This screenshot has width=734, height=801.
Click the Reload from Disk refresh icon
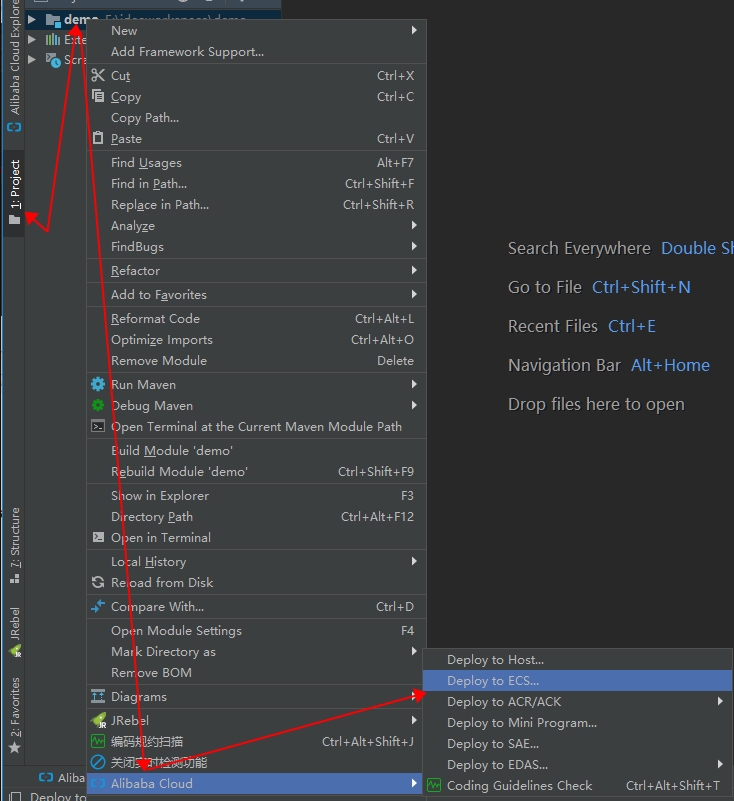98,582
